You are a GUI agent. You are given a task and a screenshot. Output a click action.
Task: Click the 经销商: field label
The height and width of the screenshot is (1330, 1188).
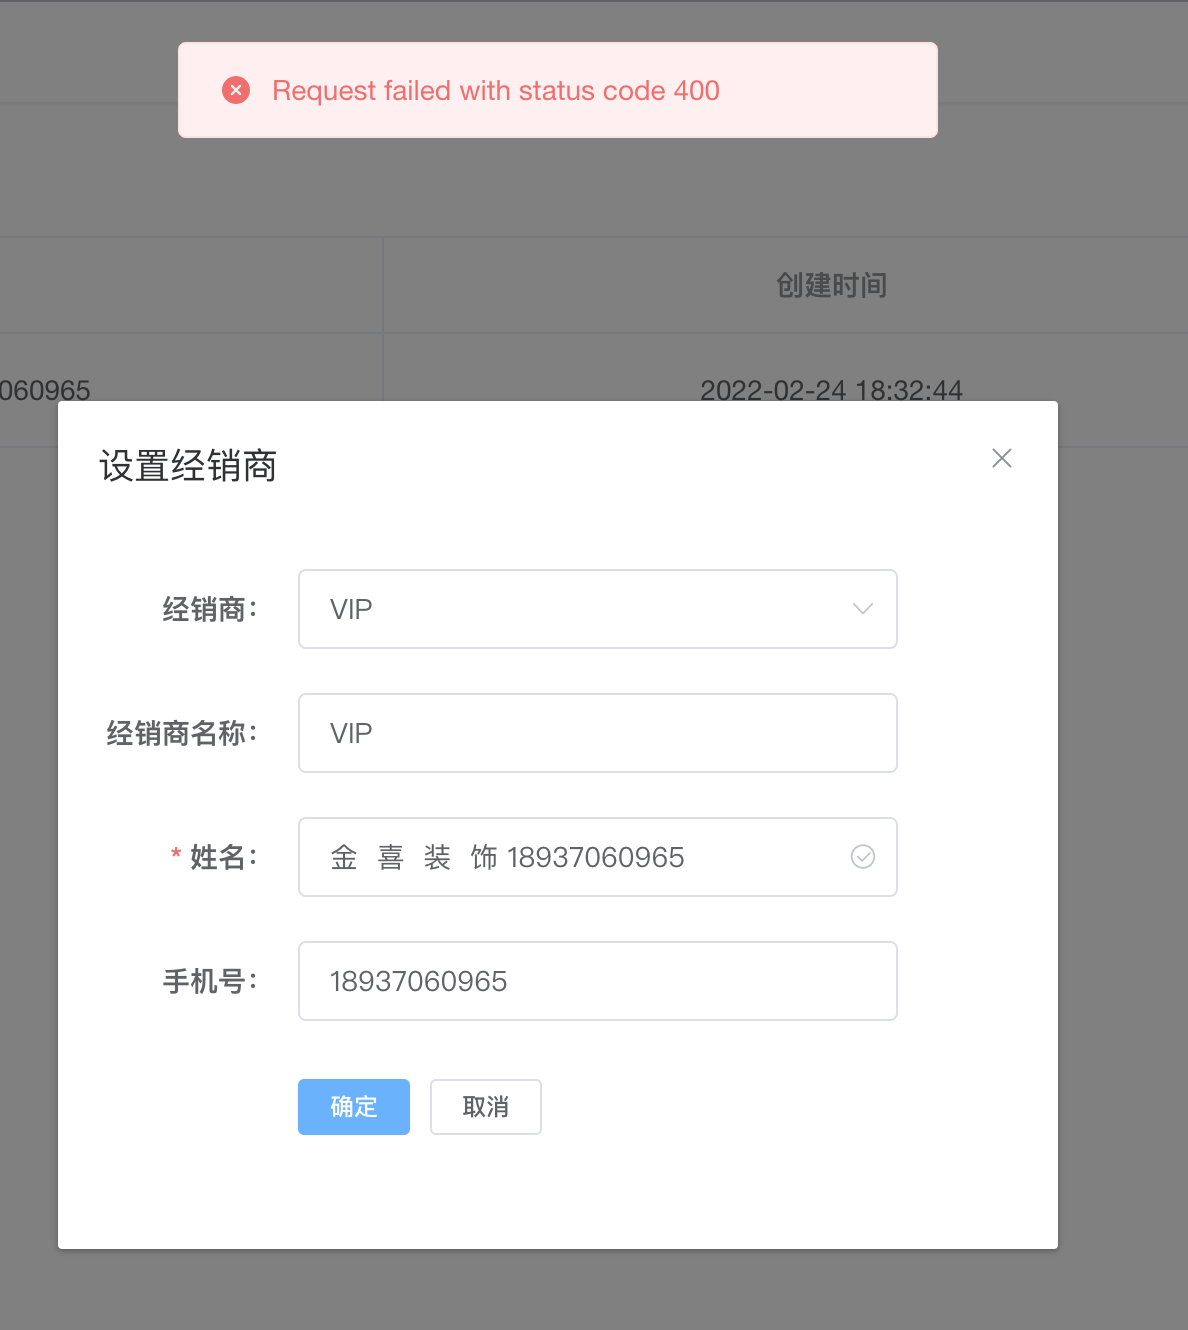click(x=210, y=609)
